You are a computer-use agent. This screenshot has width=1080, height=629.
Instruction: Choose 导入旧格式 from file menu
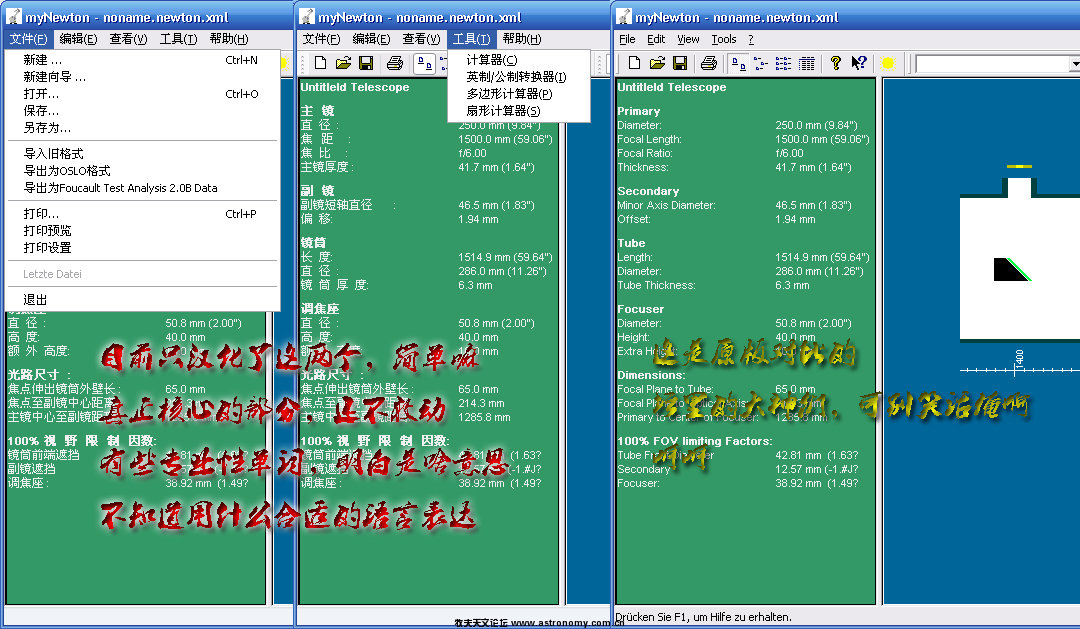pos(142,154)
